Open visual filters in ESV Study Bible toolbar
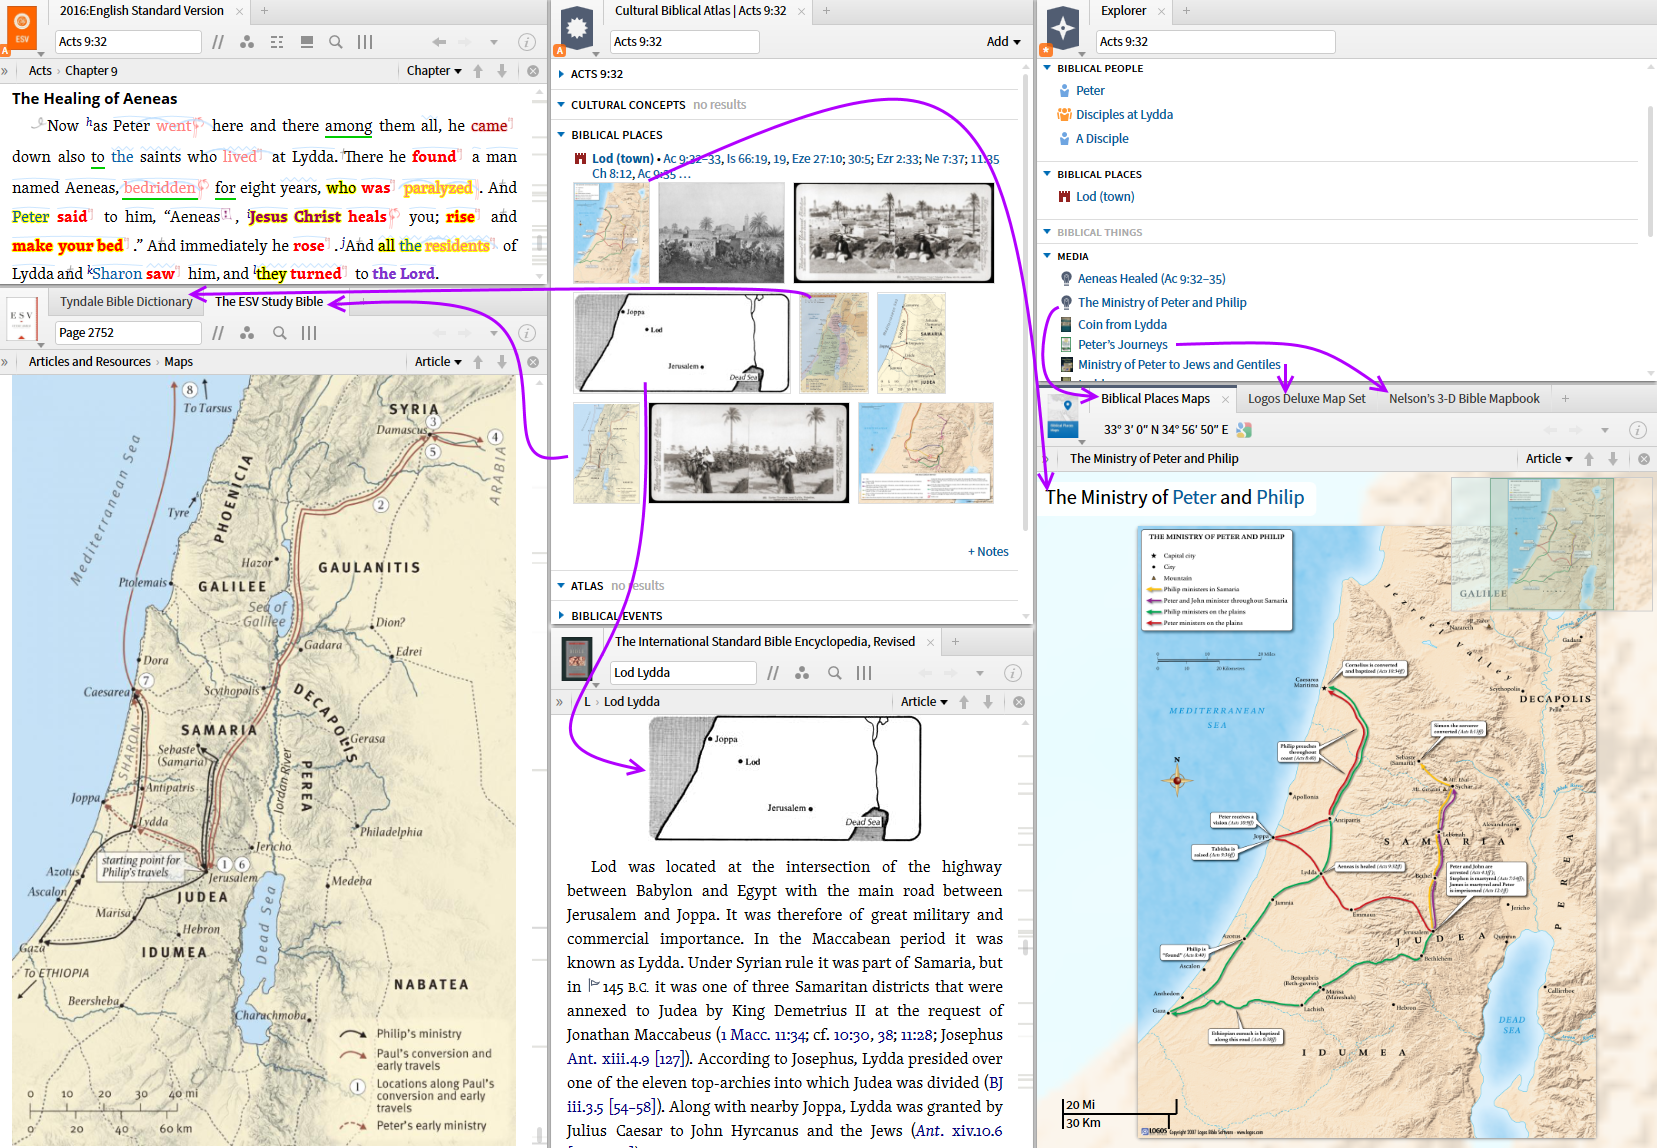Viewport: 1657px width, 1148px height. coord(247,333)
